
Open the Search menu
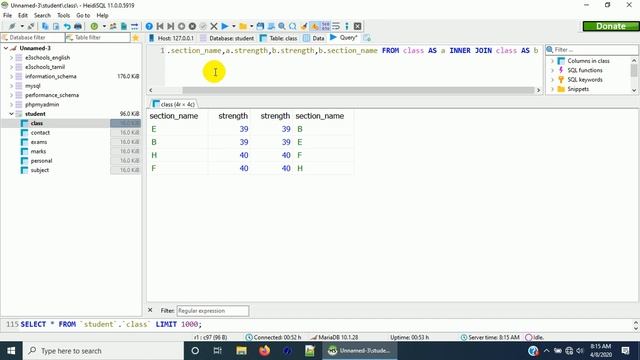(x=42, y=15)
